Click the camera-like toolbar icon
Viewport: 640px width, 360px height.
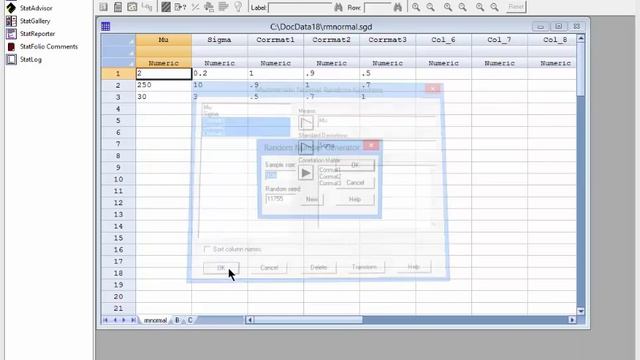pyautogui.click(x=132, y=7)
